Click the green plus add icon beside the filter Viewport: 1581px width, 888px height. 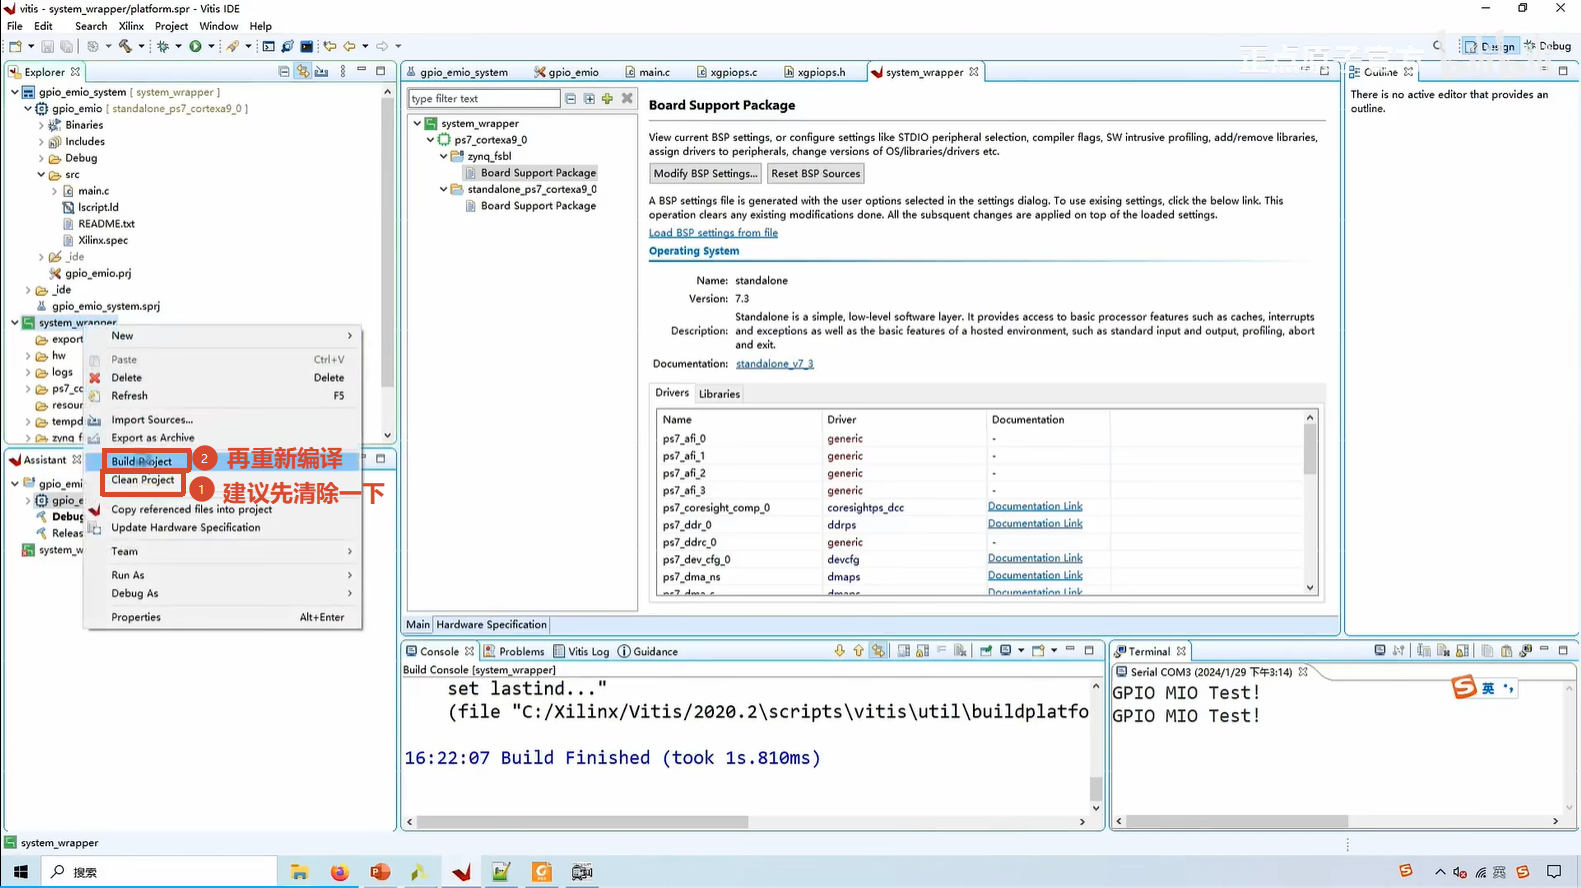(x=607, y=99)
